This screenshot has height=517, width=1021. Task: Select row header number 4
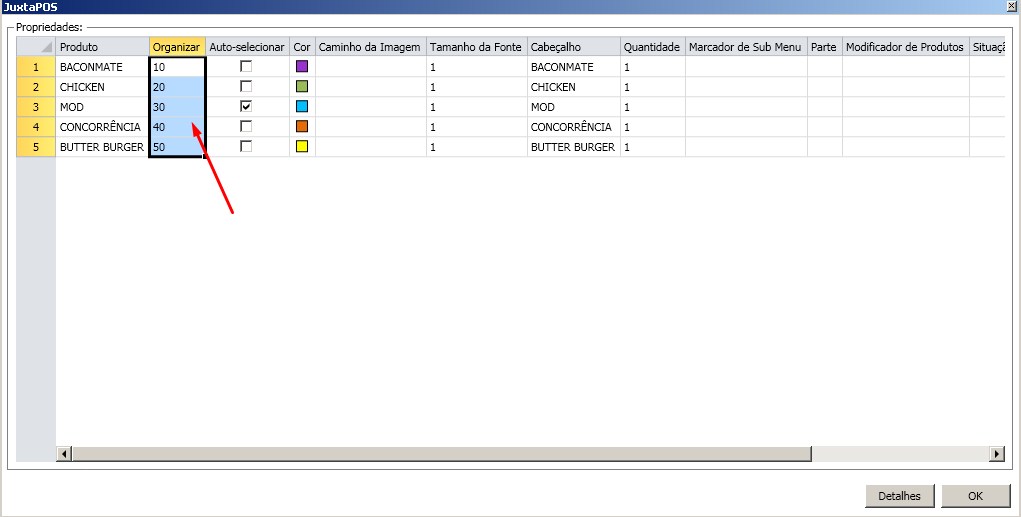coord(36,127)
